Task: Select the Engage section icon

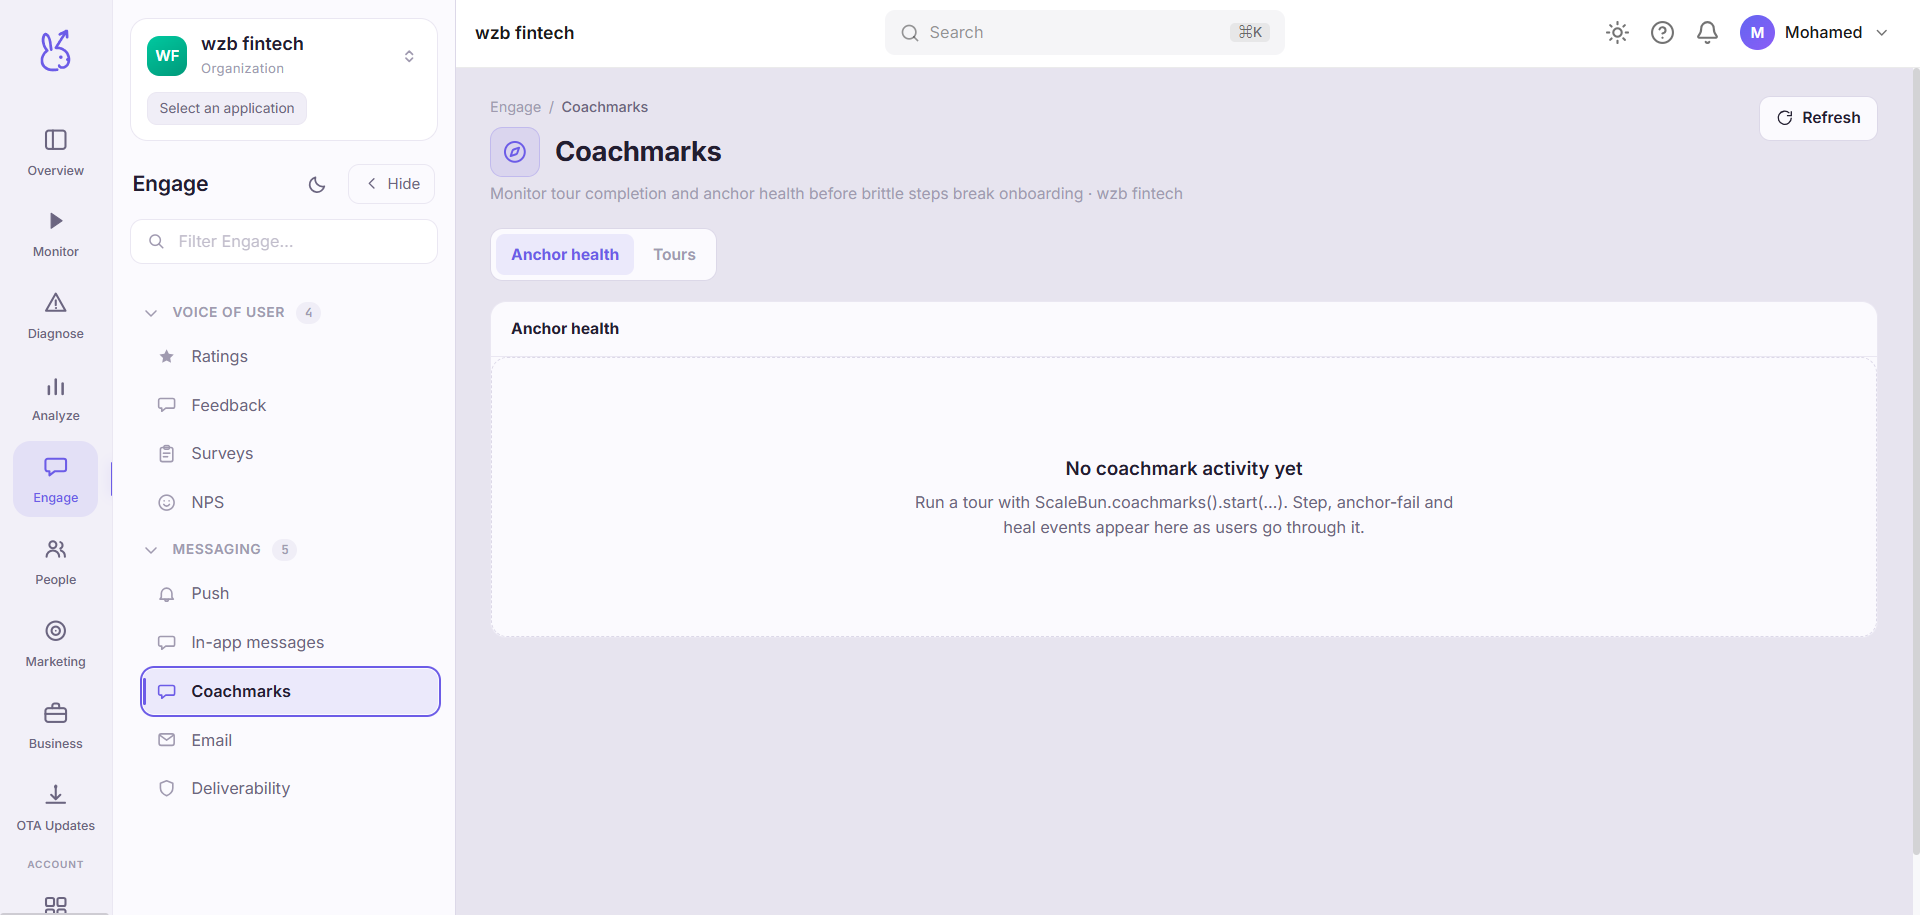Action: coord(56,479)
